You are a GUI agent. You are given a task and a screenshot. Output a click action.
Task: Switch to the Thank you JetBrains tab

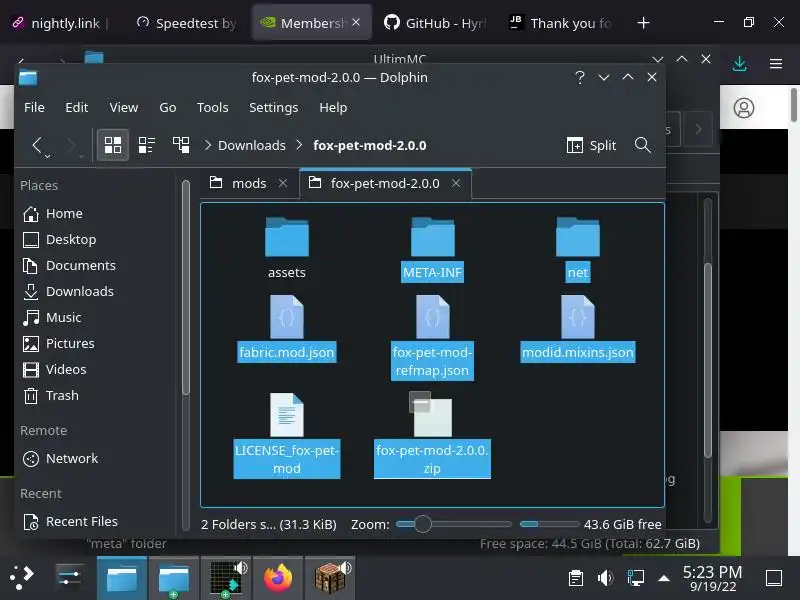[560, 23]
